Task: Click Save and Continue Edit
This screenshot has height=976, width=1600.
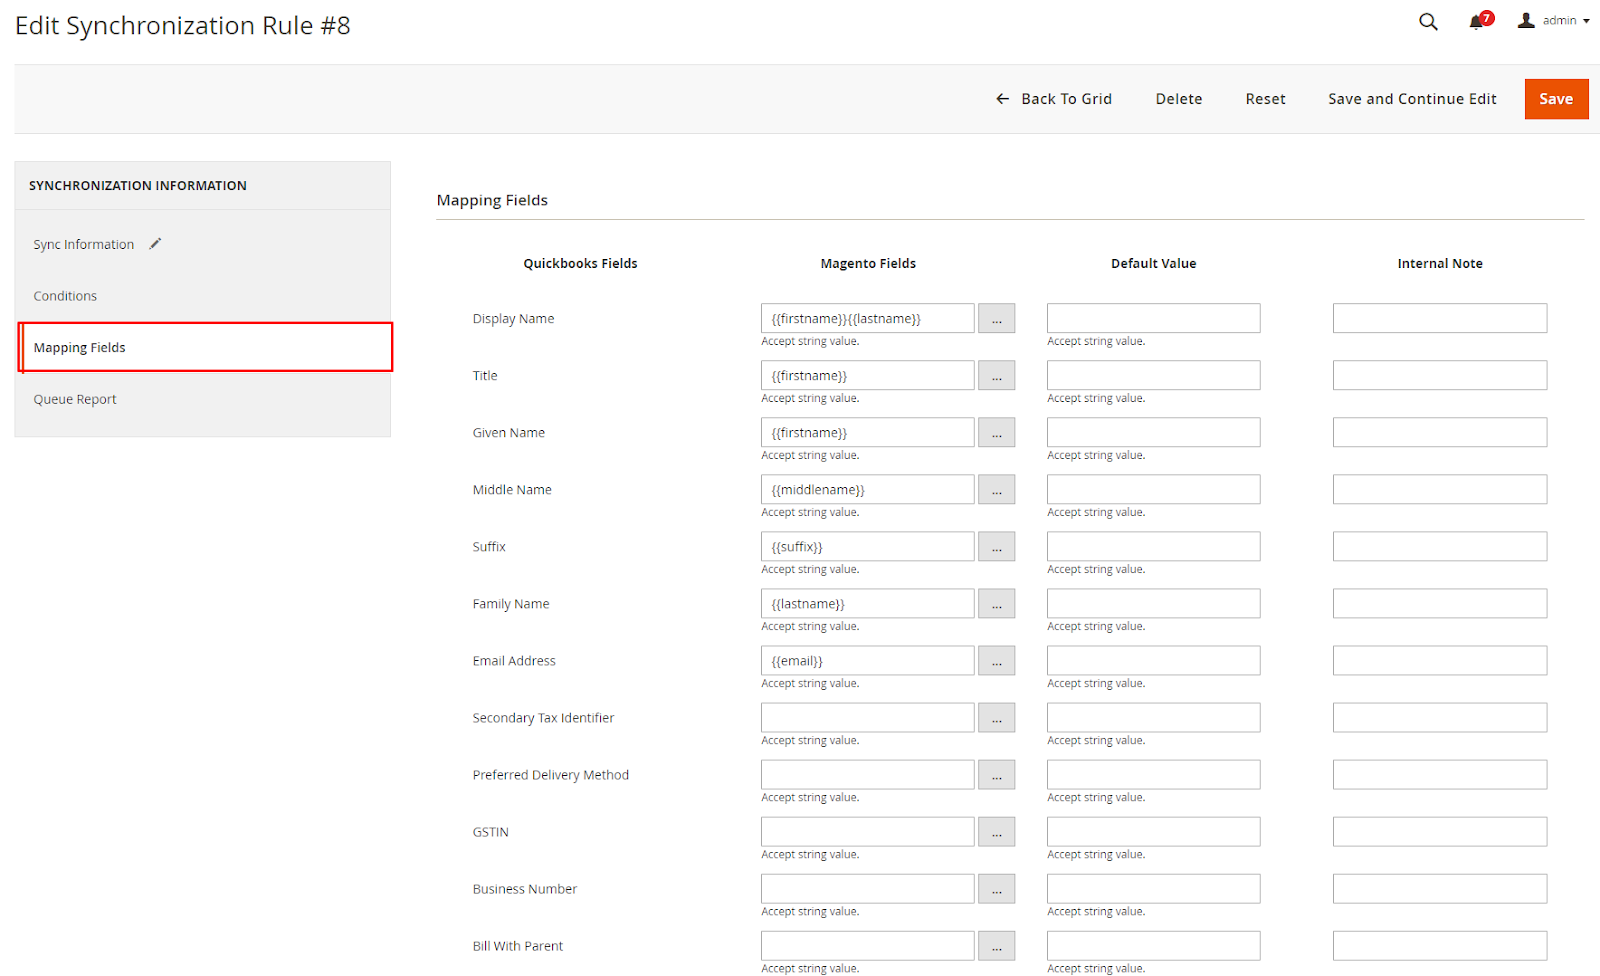Action: coord(1411,99)
